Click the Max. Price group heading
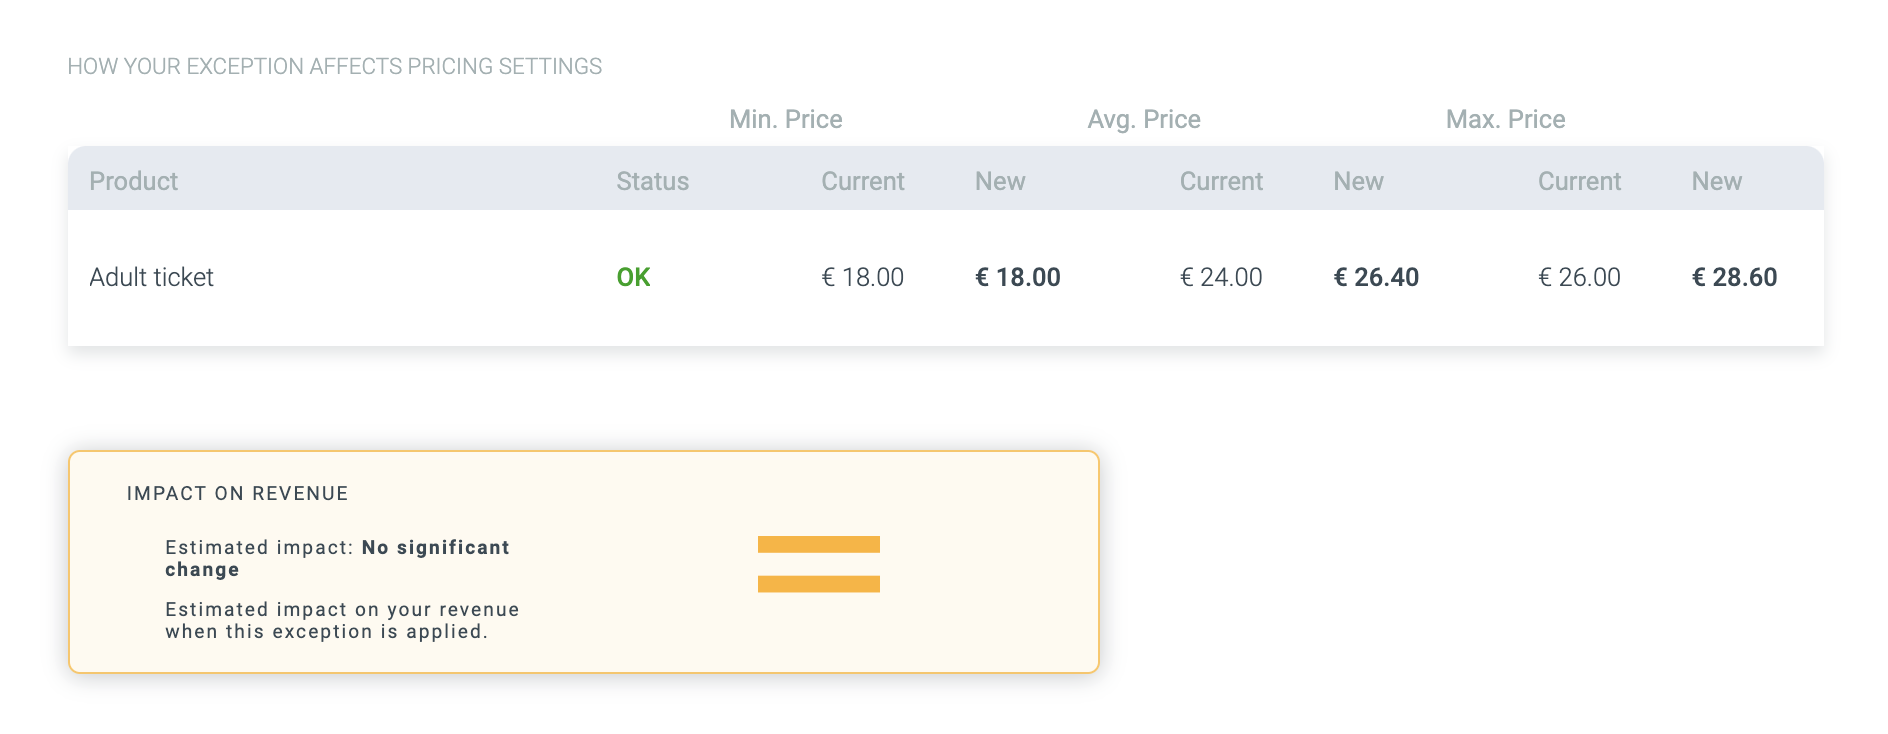The image size is (1888, 734). (x=1505, y=120)
